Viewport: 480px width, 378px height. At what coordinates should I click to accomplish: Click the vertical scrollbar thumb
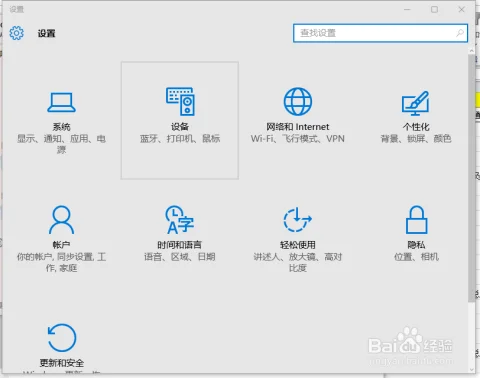471,178
